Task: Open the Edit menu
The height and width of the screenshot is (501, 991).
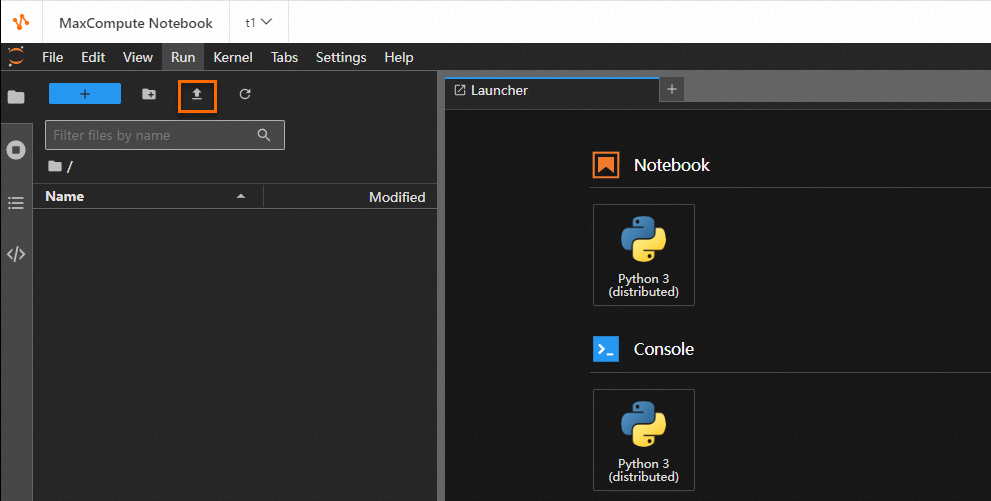Action: pyautogui.click(x=93, y=57)
